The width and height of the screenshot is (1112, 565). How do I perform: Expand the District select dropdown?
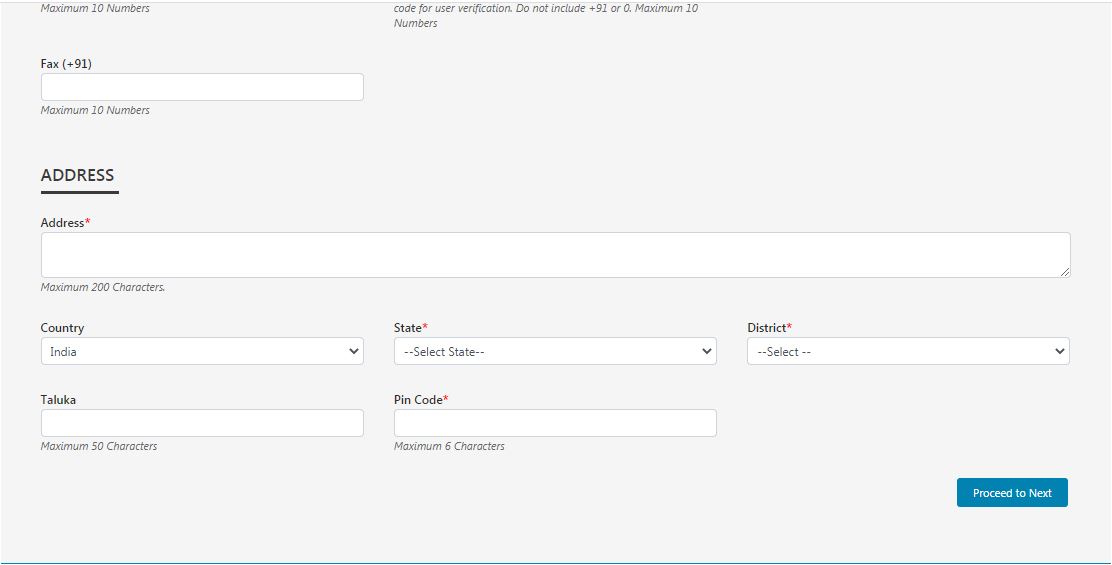click(x=908, y=352)
